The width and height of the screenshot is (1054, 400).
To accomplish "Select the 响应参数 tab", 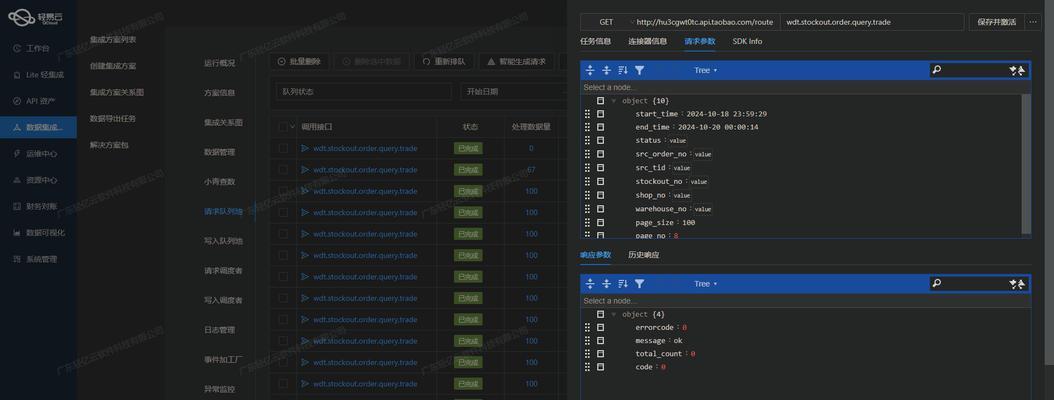I will pos(596,255).
